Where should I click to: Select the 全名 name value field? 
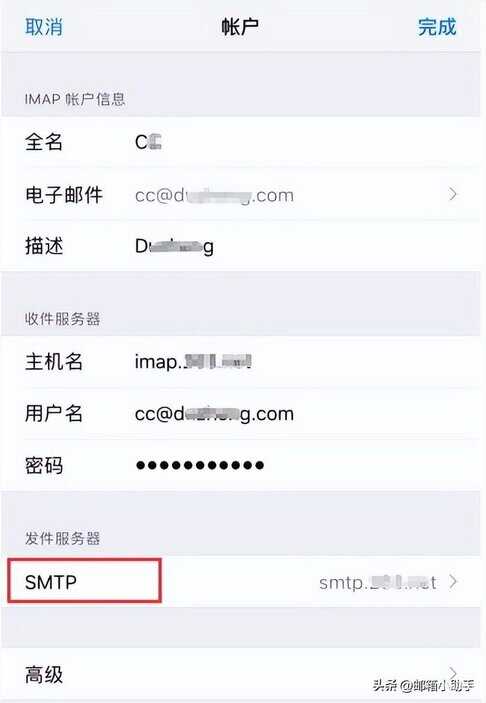point(148,142)
